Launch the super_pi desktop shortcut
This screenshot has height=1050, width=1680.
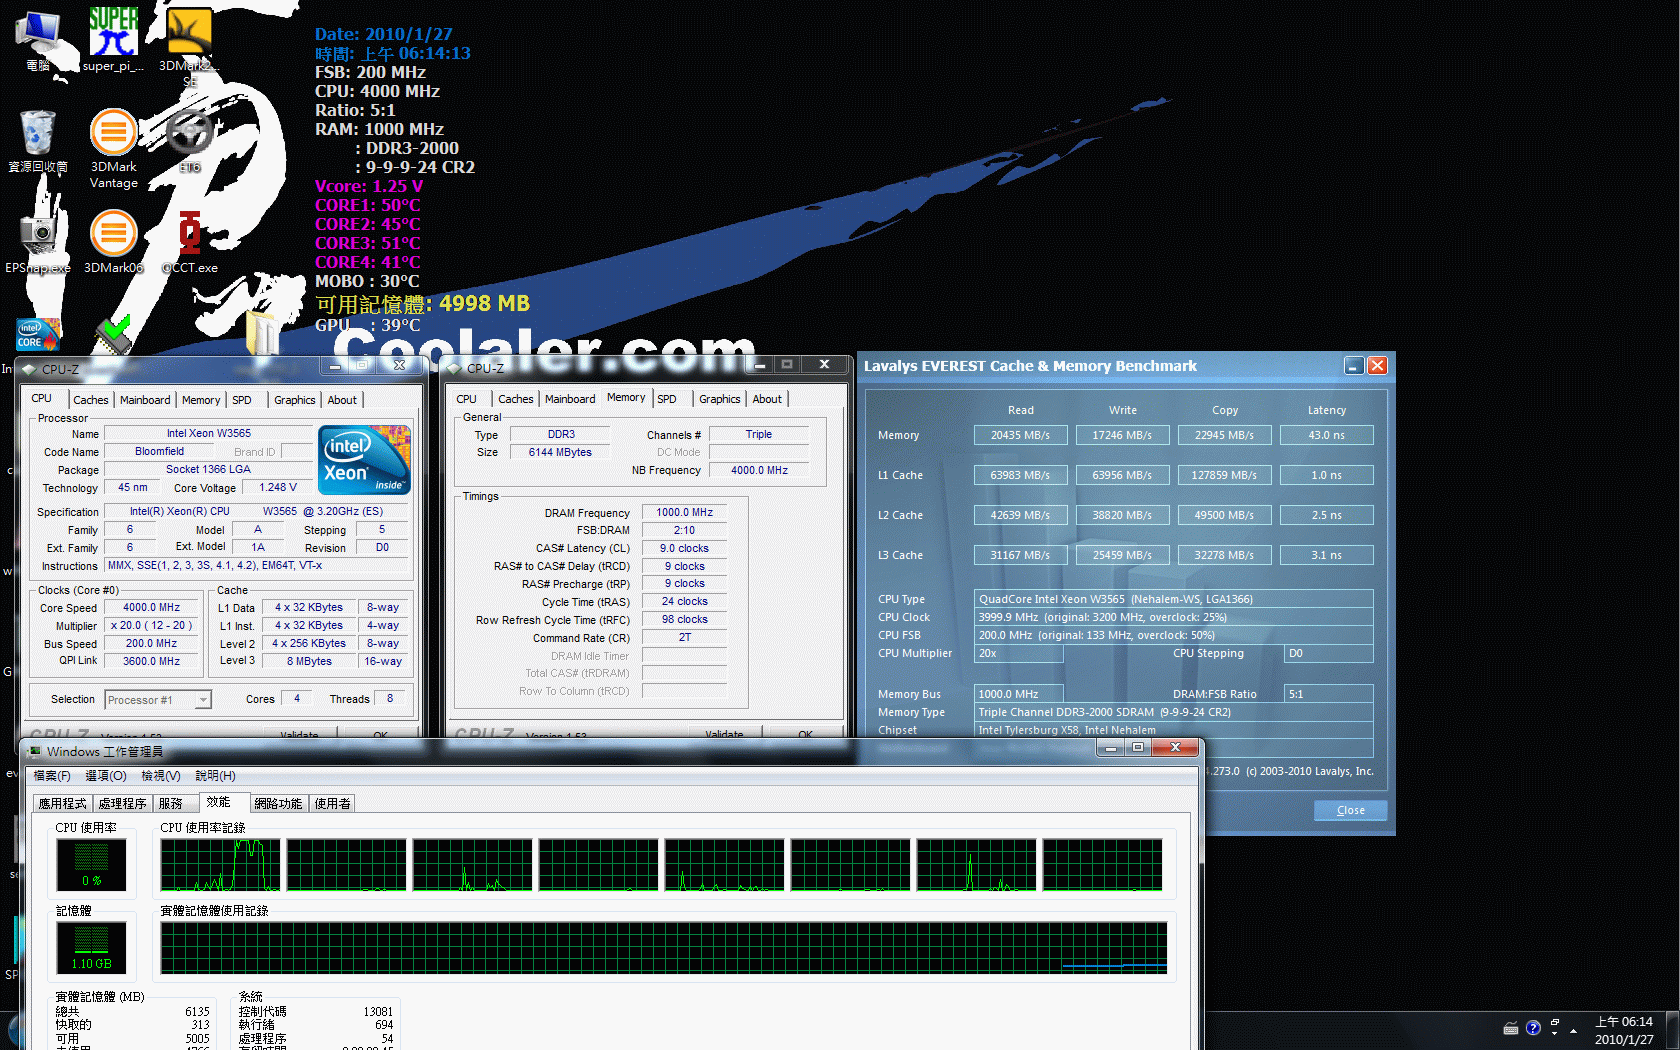tap(113, 40)
